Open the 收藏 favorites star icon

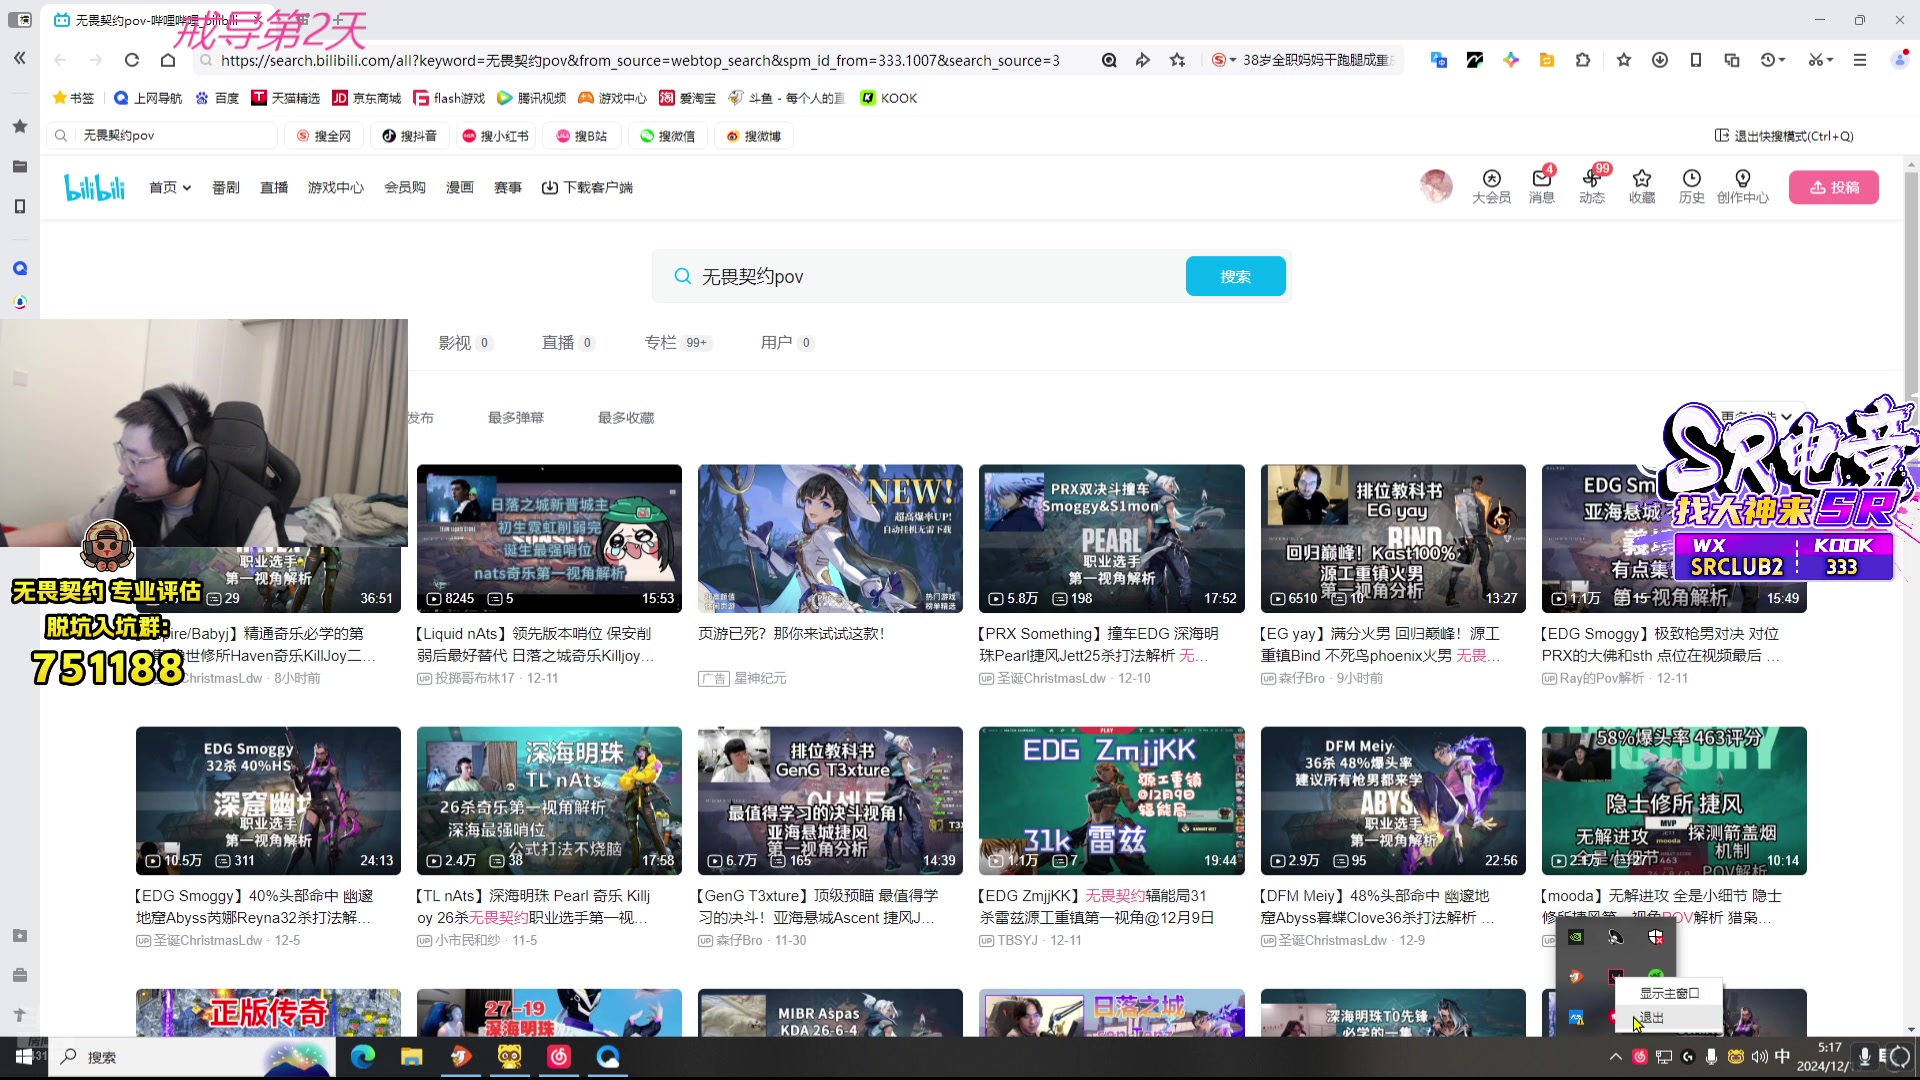click(1642, 186)
